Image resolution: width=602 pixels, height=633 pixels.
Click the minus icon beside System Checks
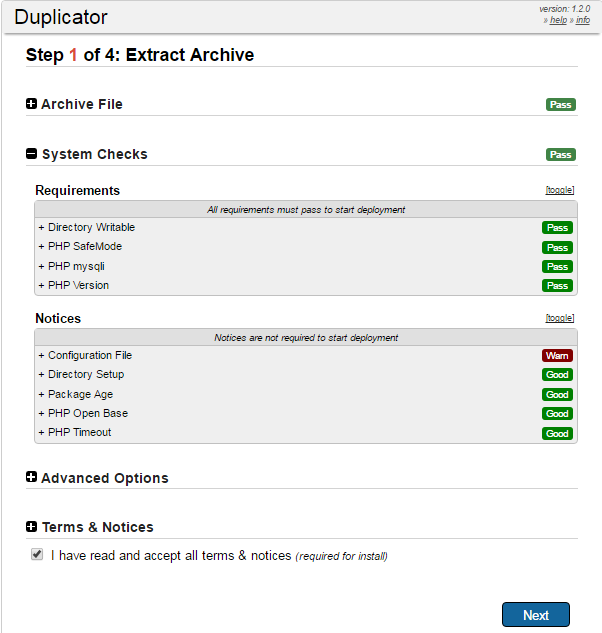(31, 154)
